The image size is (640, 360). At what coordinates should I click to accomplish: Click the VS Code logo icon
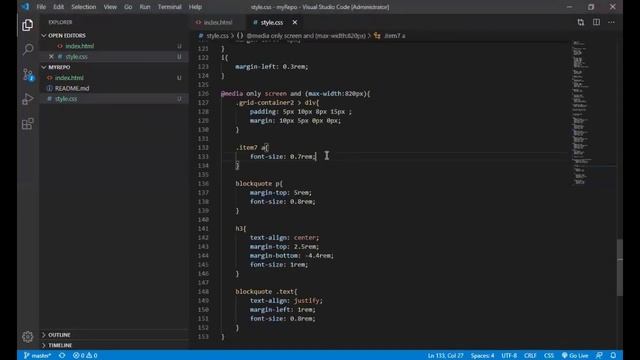click(x=25, y=7)
